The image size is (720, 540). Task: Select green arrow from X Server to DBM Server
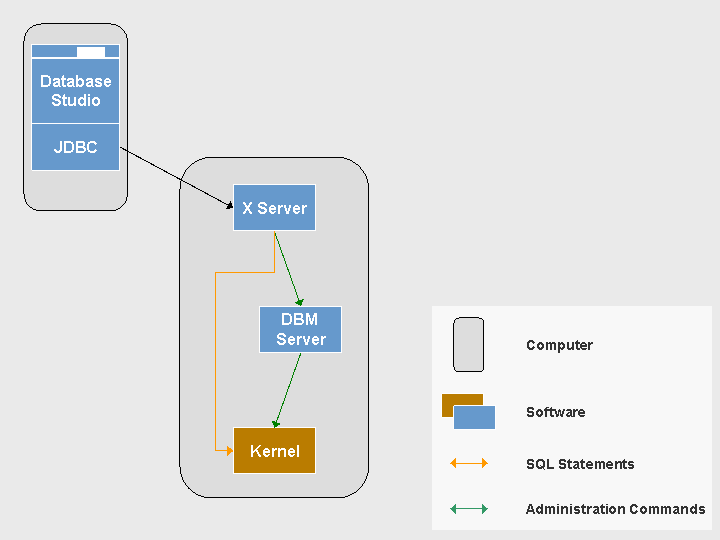coord(288,268)
